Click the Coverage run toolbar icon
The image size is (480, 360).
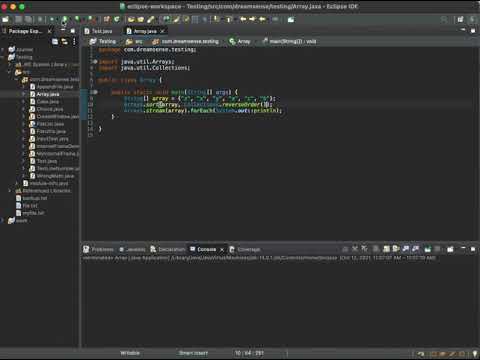pos(77,19)
